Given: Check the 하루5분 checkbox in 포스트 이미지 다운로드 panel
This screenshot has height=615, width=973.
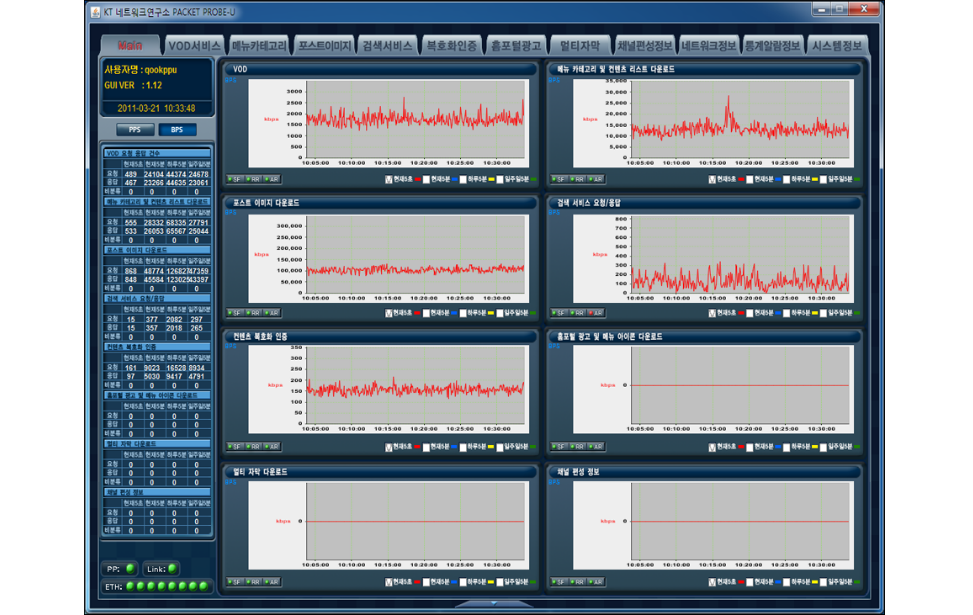Looking at the screenshot, I should [x=463, y=314].
